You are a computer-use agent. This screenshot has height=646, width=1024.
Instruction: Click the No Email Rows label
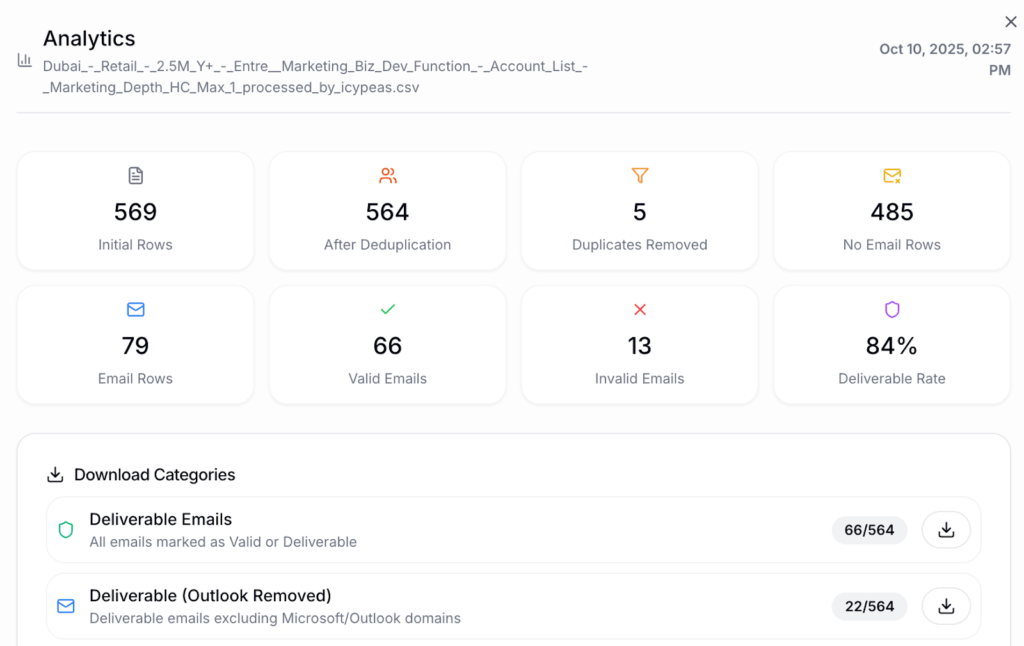pyautogui.click(x=892, y=245)
